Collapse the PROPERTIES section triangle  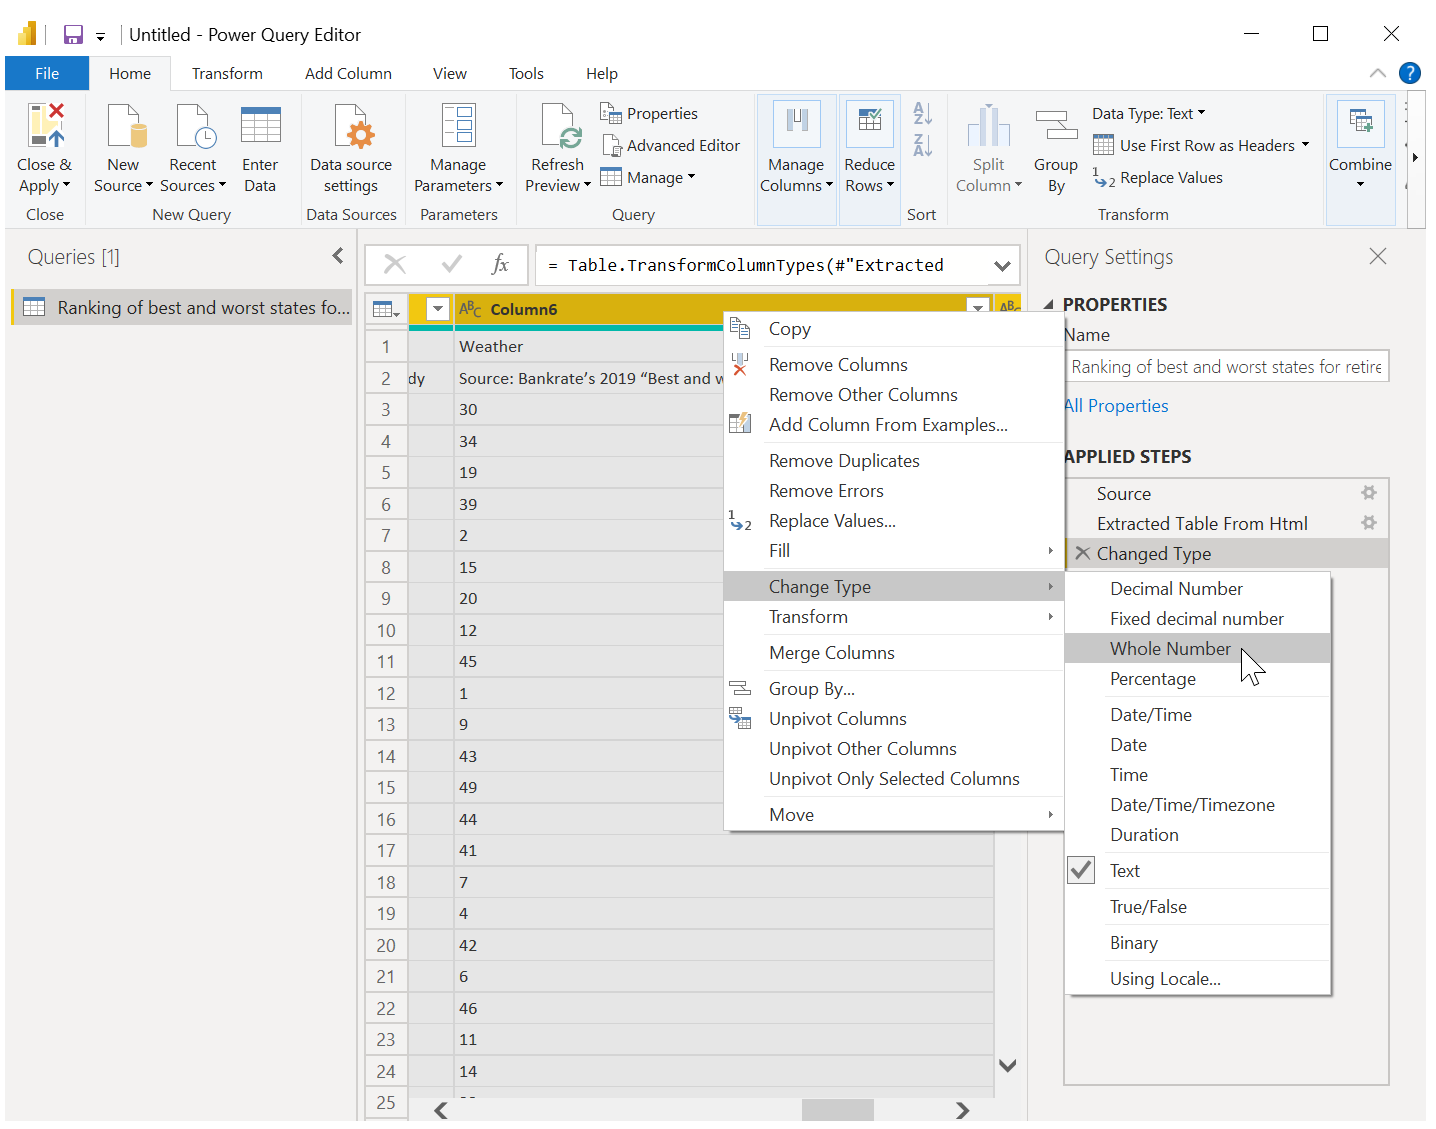point(1049,304)
